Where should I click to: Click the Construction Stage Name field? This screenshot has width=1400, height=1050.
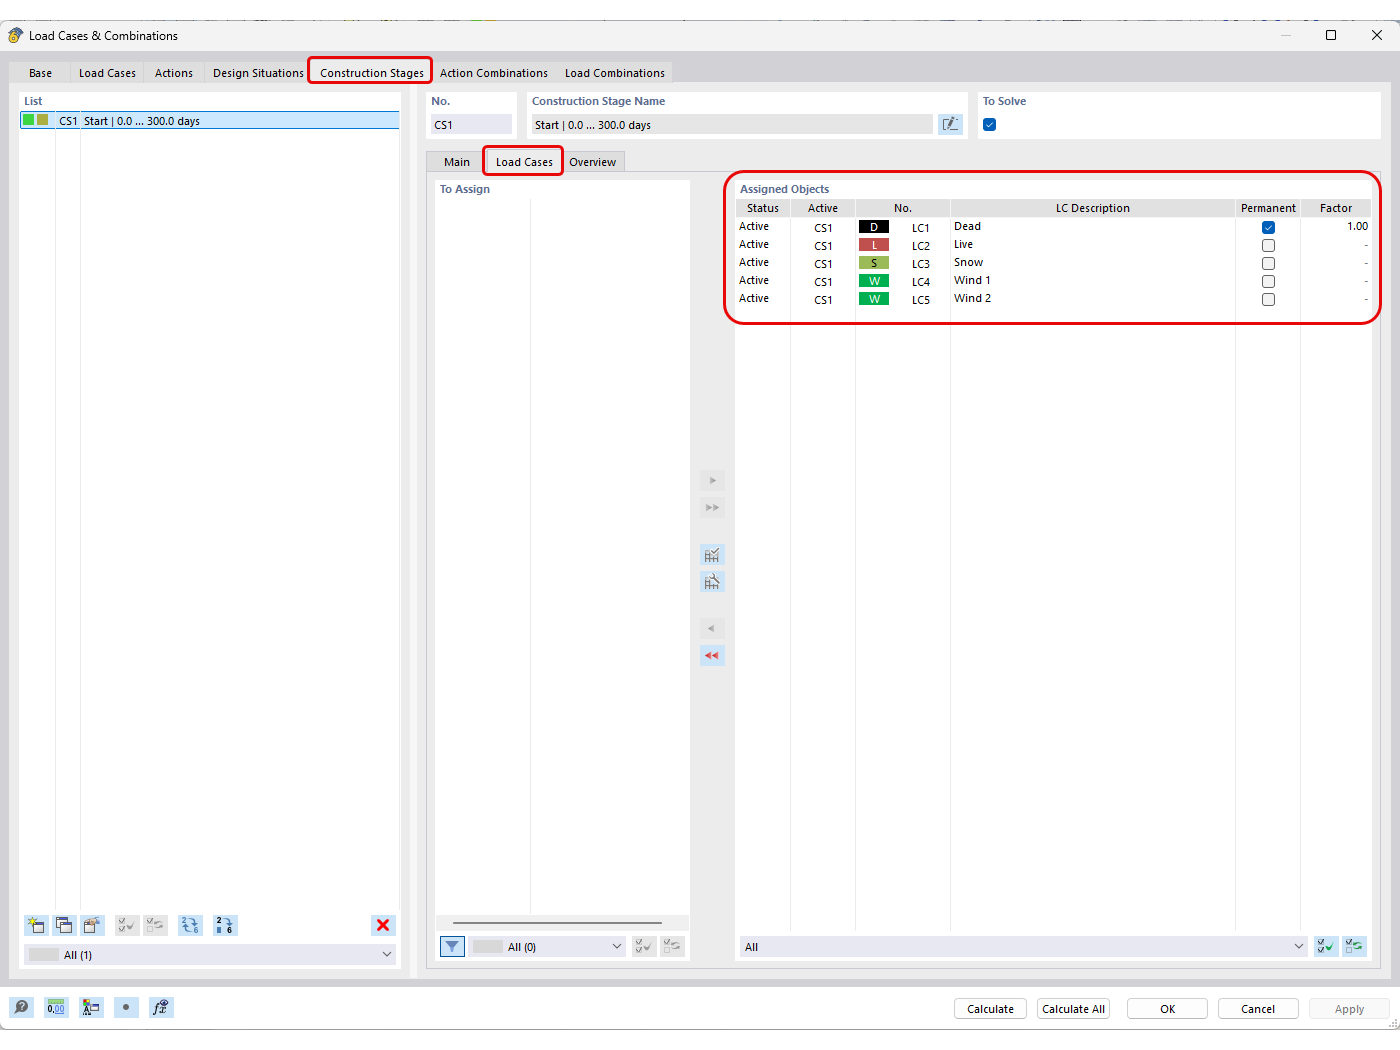[x=732, y=124]
